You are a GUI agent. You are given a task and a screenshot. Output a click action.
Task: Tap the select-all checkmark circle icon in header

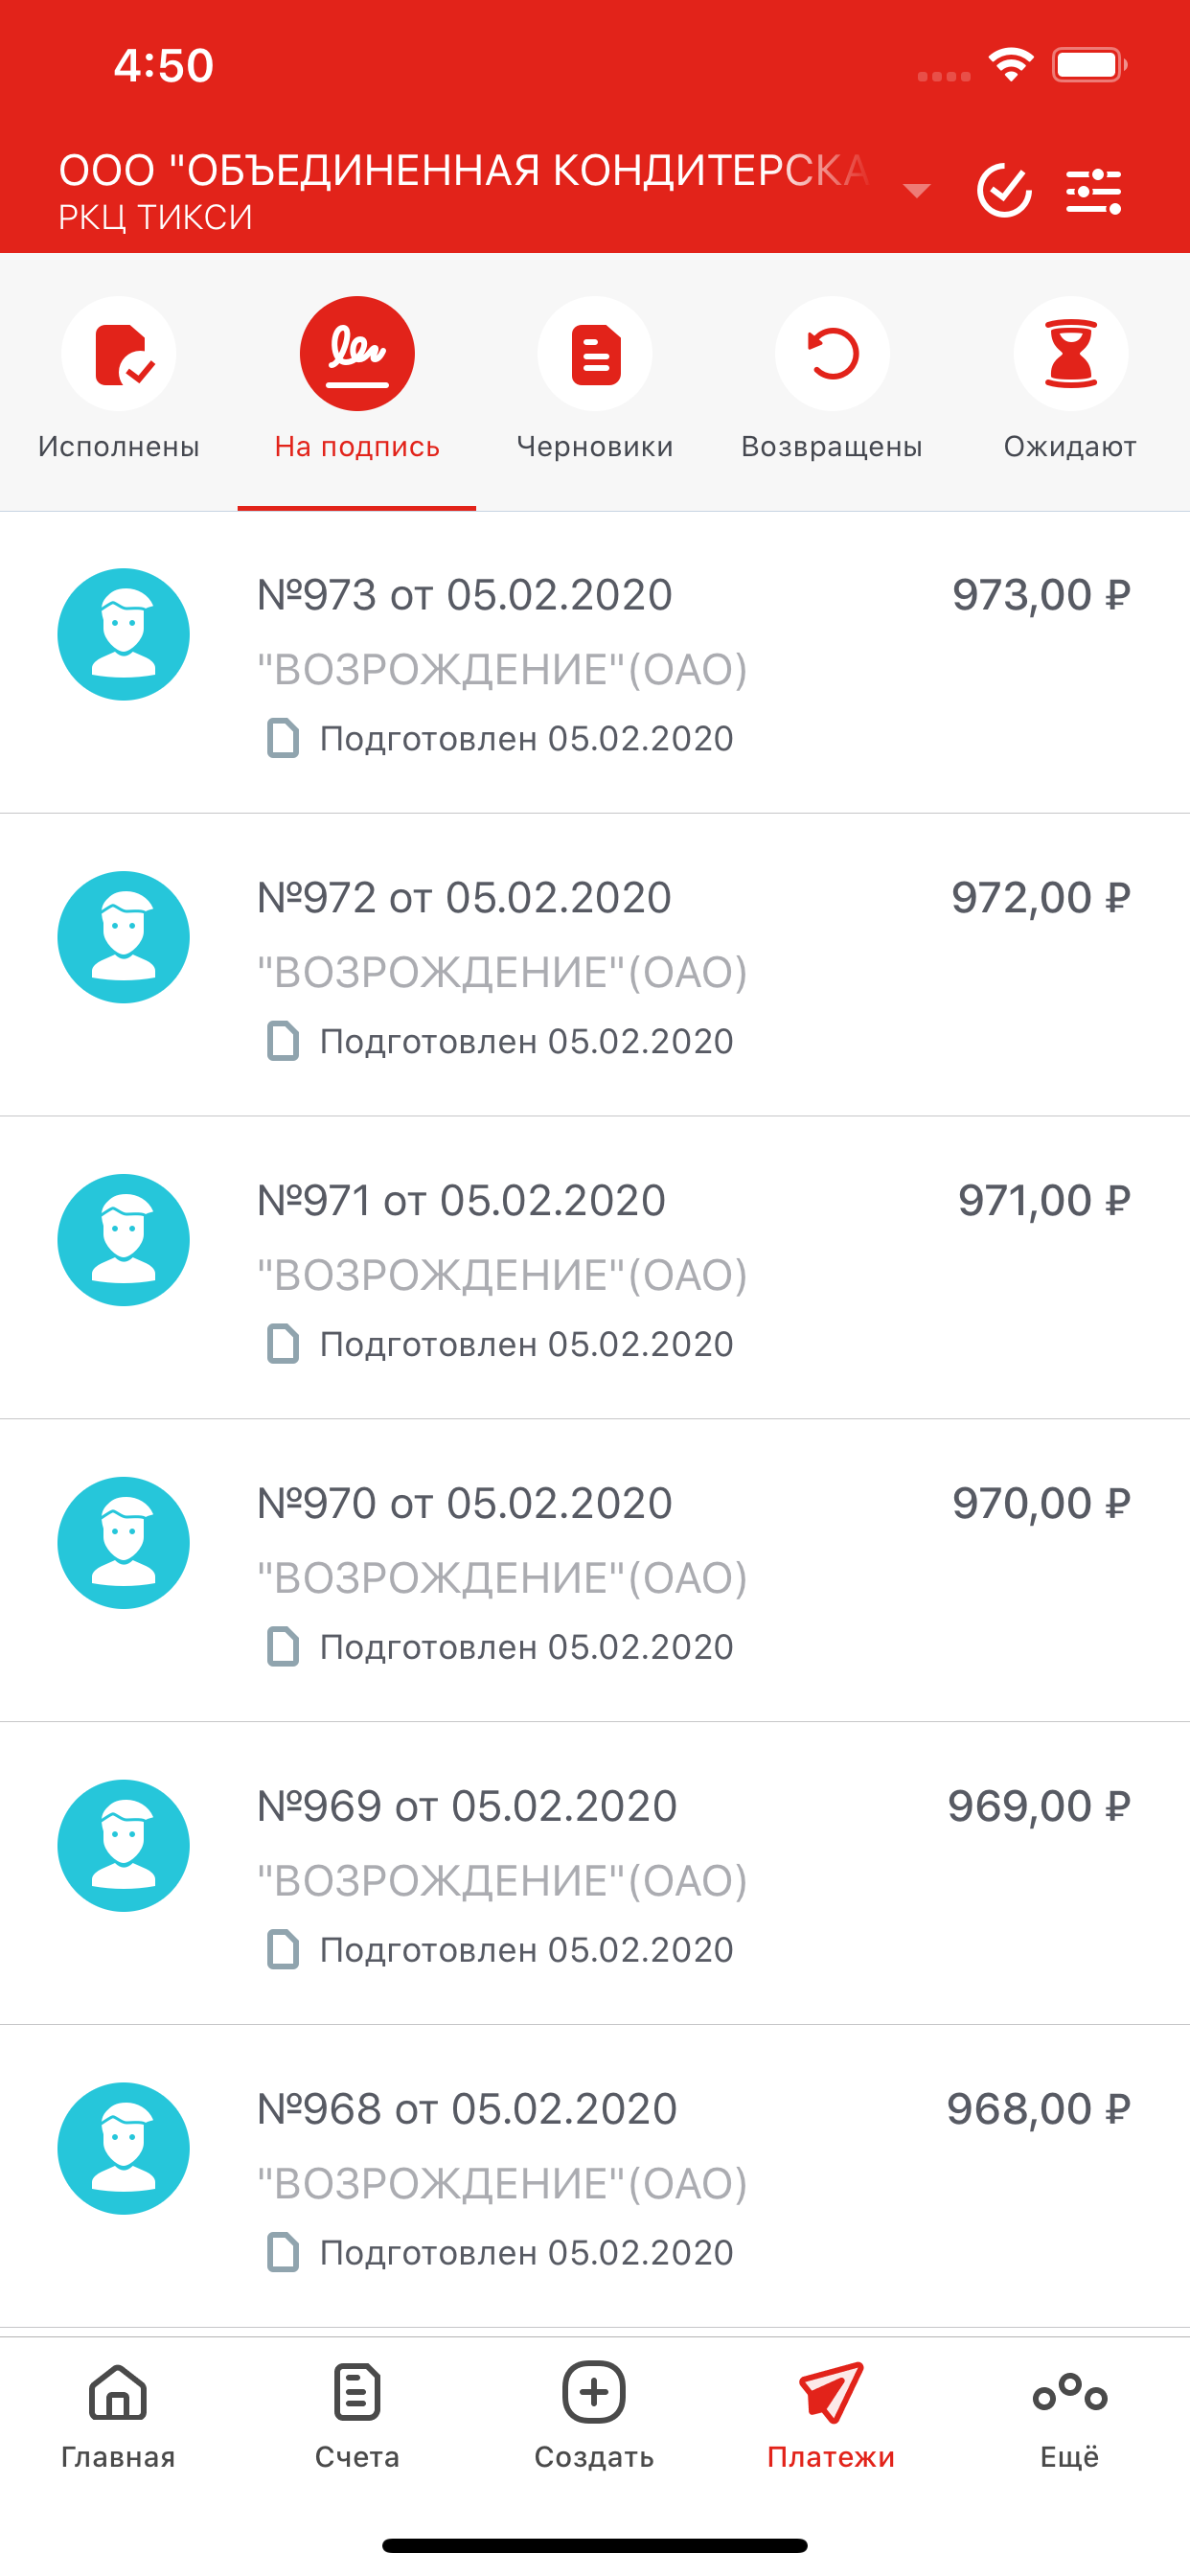click(x=1004, y=190)
